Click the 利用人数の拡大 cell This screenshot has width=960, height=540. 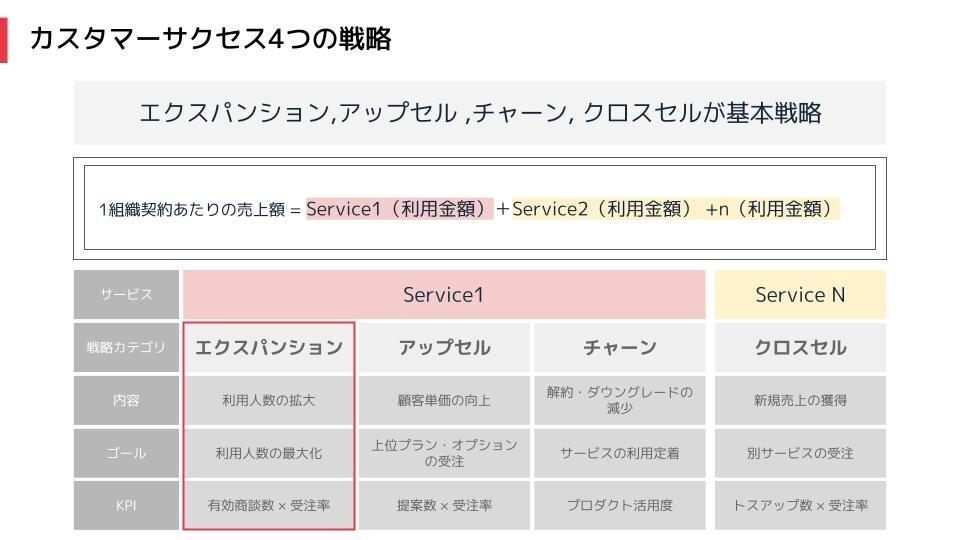pos(269,400)
